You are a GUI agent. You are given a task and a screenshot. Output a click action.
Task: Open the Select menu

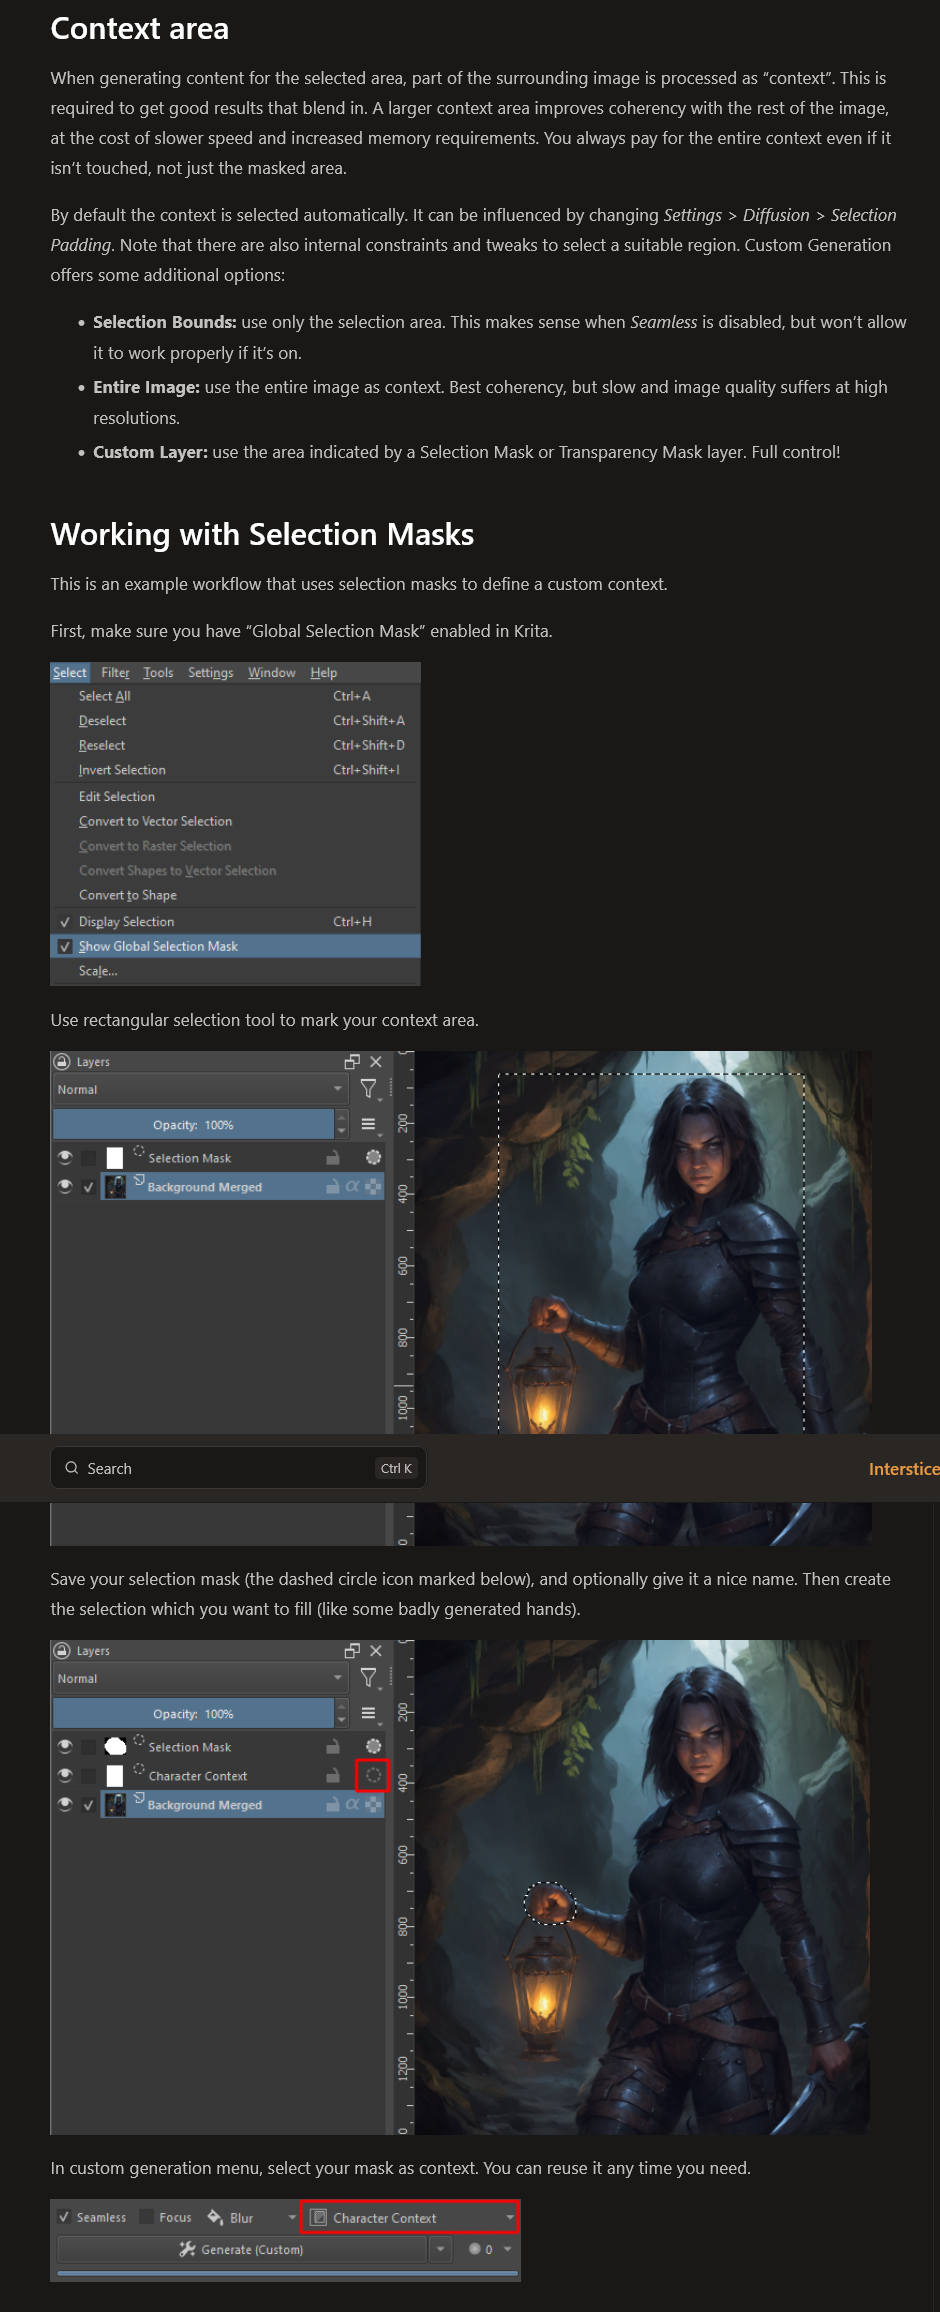[x=70, y=673]
